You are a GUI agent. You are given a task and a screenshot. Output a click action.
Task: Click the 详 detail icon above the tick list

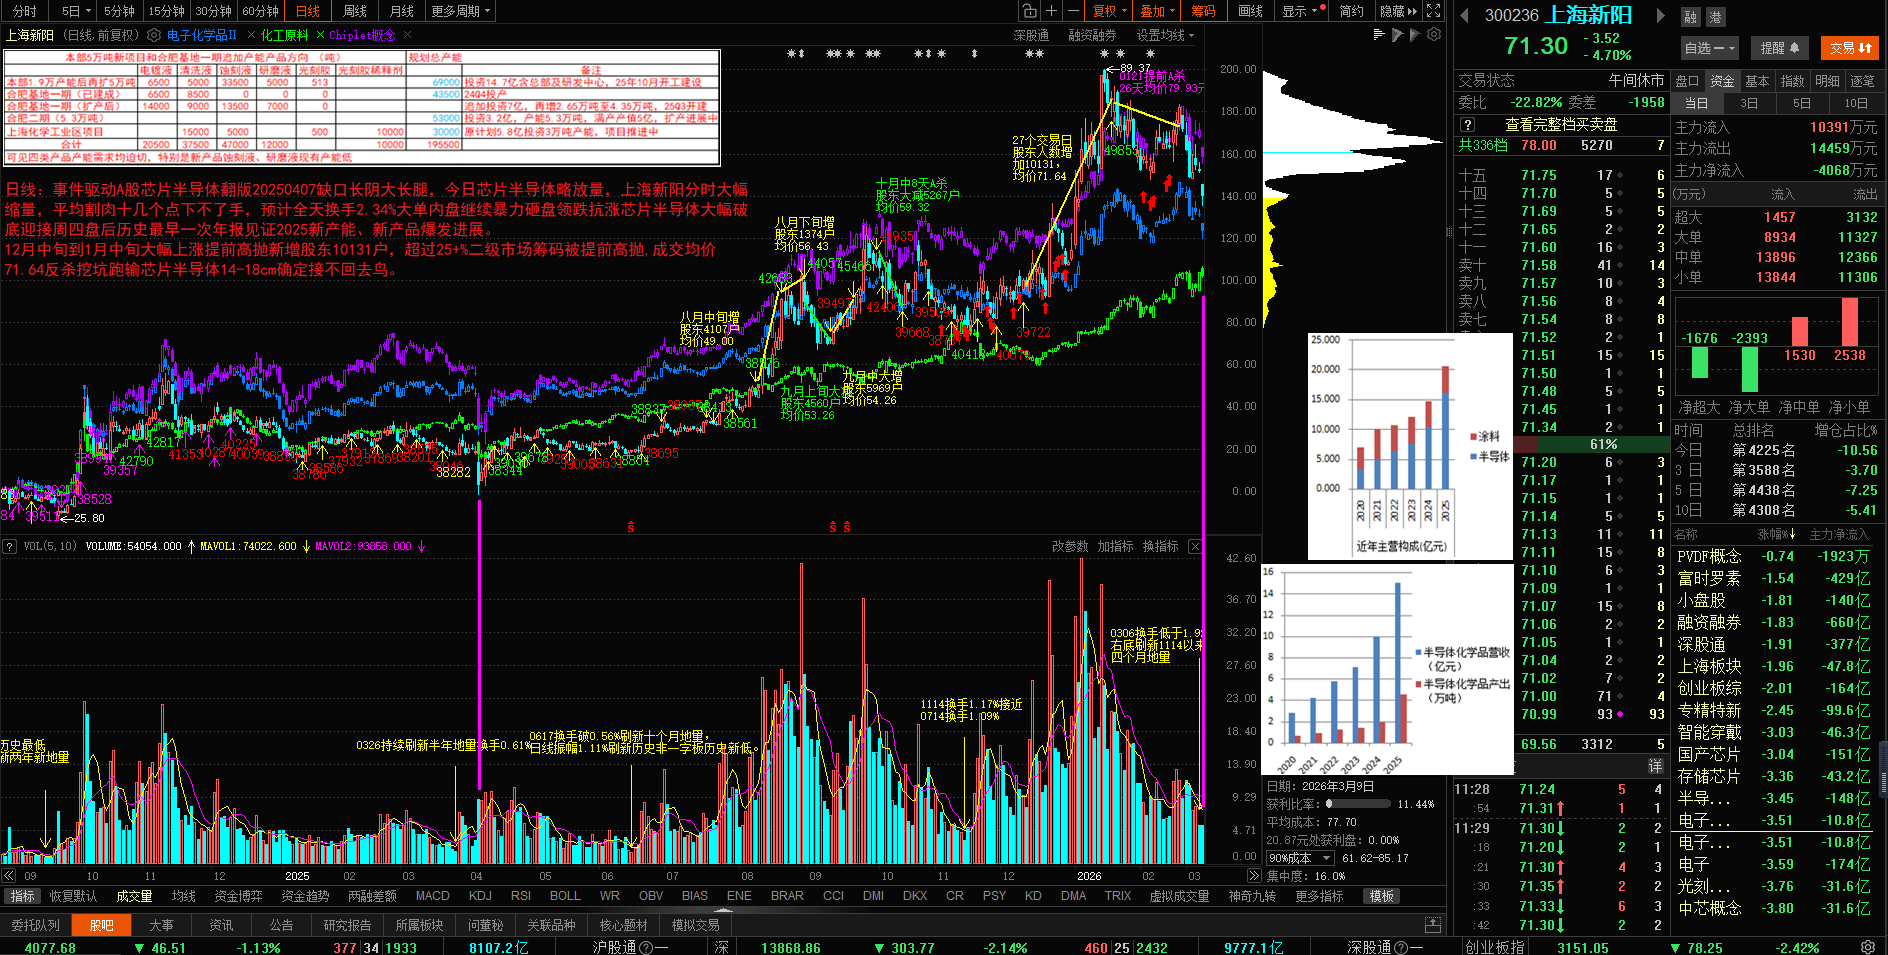click(x=1655, y=766)
